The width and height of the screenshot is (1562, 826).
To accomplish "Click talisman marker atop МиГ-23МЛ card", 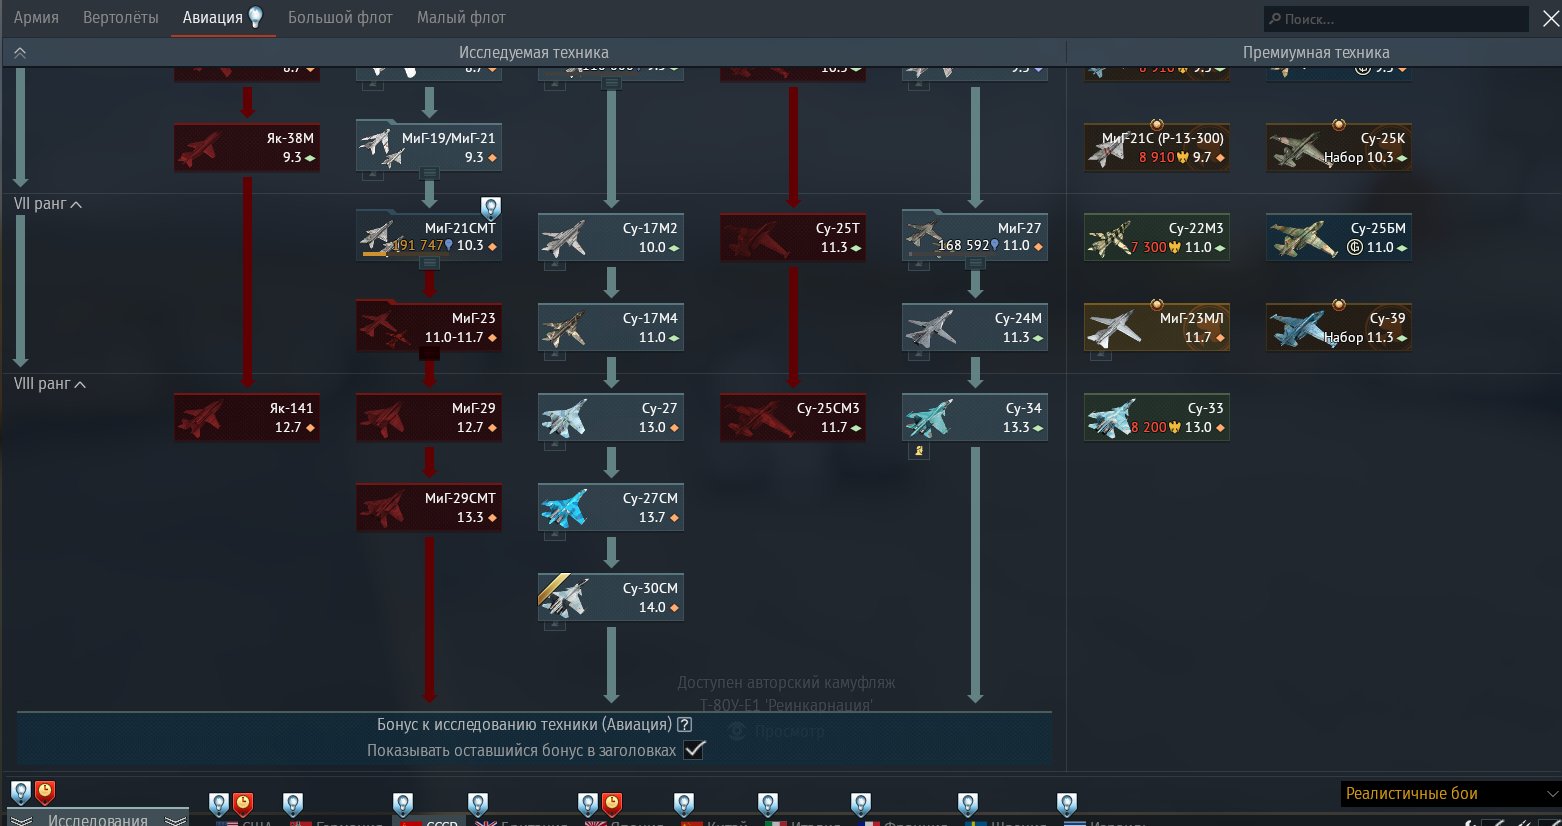I will click(x=1157, y=304).
